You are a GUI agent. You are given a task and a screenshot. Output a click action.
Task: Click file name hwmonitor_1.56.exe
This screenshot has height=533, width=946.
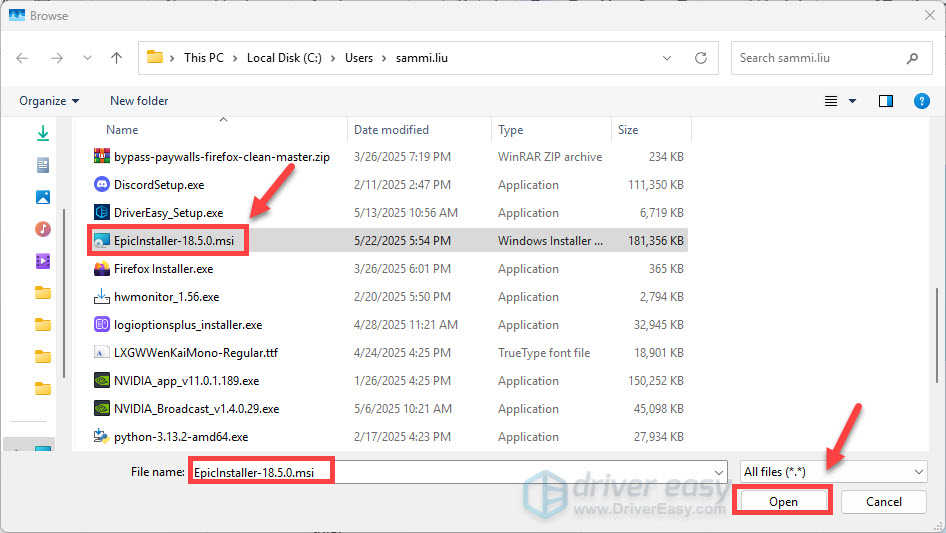tap(167, 296)
